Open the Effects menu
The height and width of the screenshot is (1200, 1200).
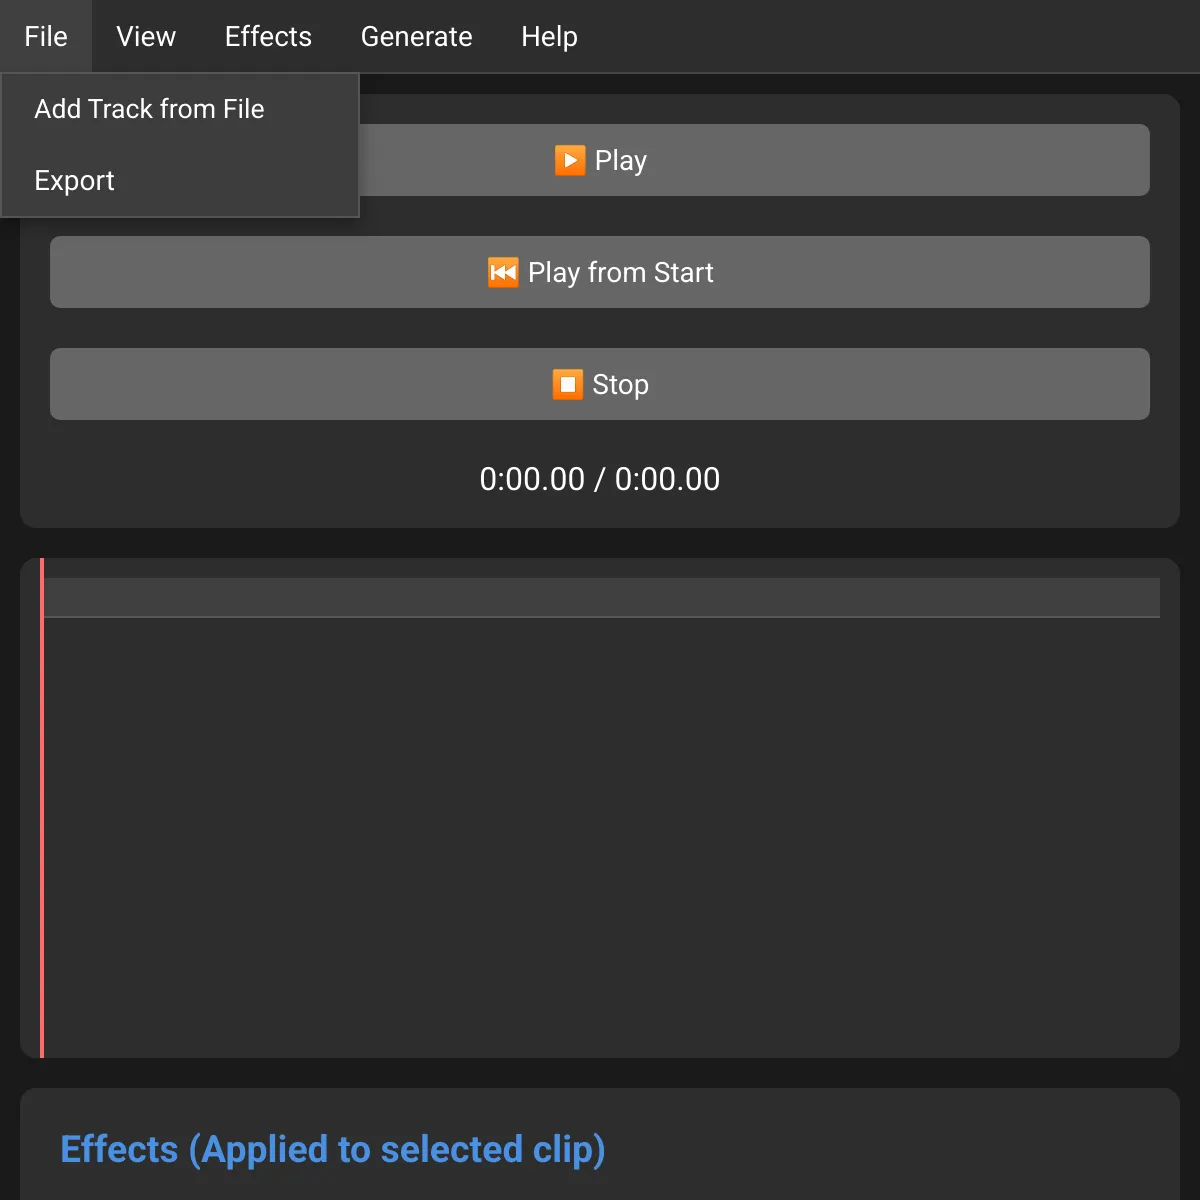pos(268,36)
